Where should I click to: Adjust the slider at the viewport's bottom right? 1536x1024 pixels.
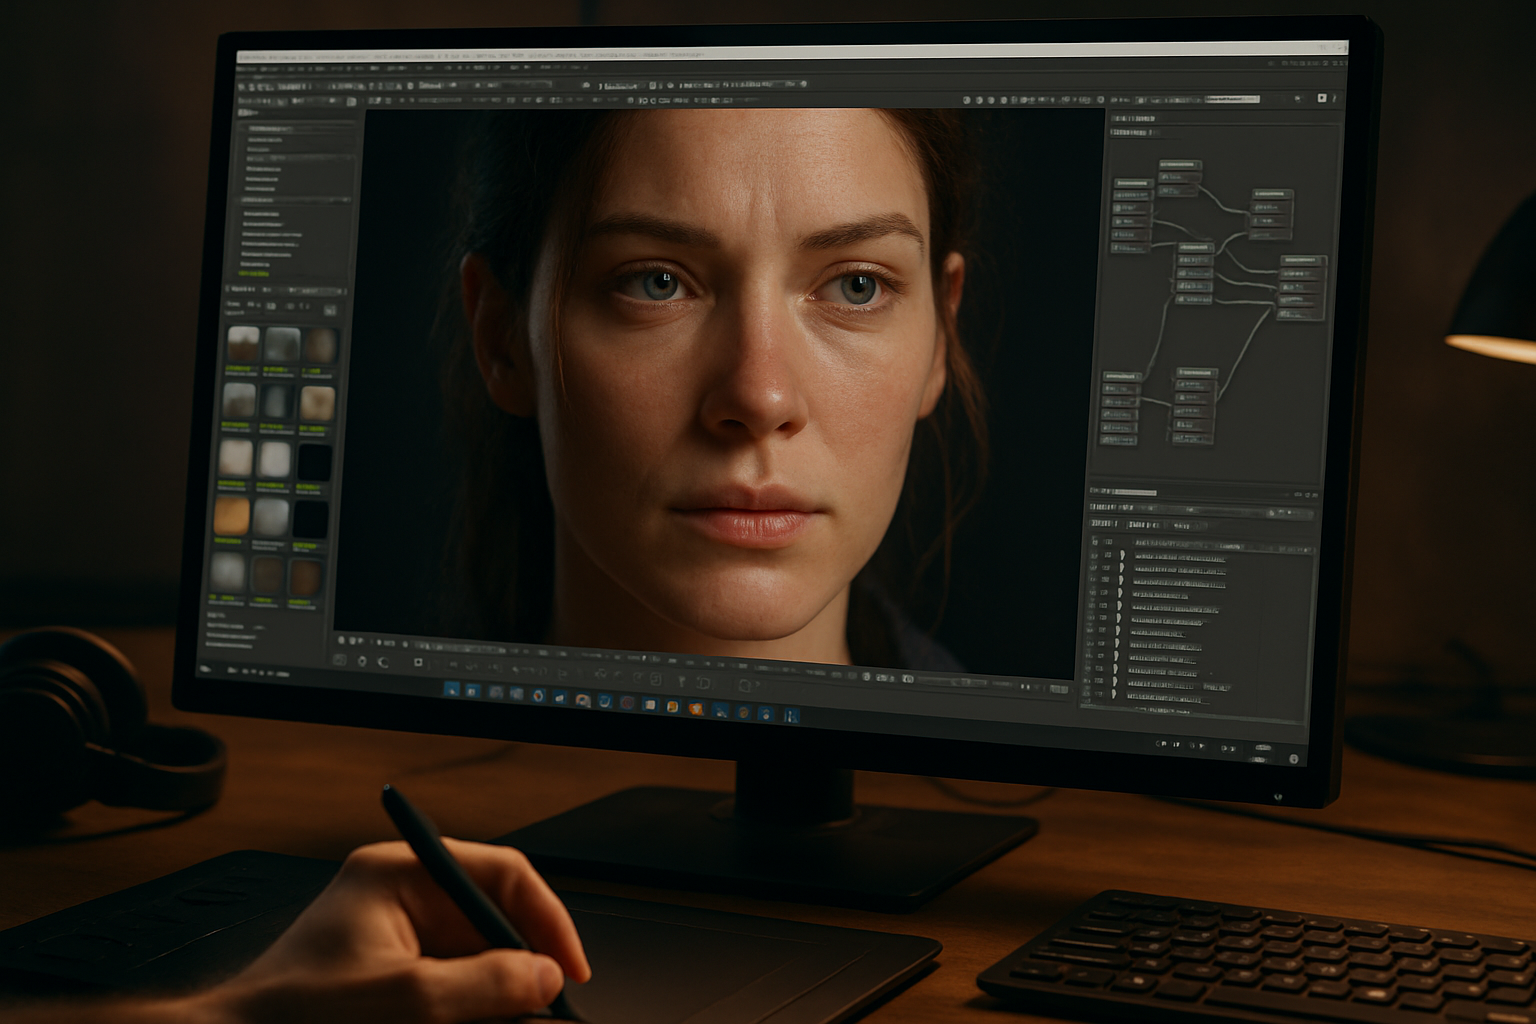coord(952,682)
